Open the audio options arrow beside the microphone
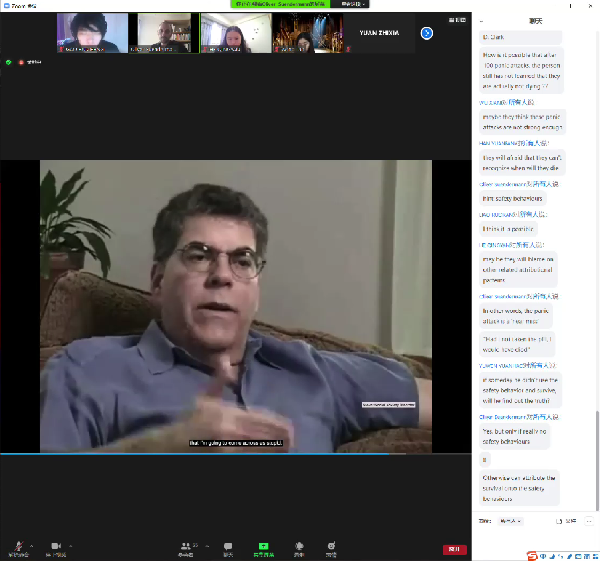Viewport: 600px width, 561px height. [32, 546]
